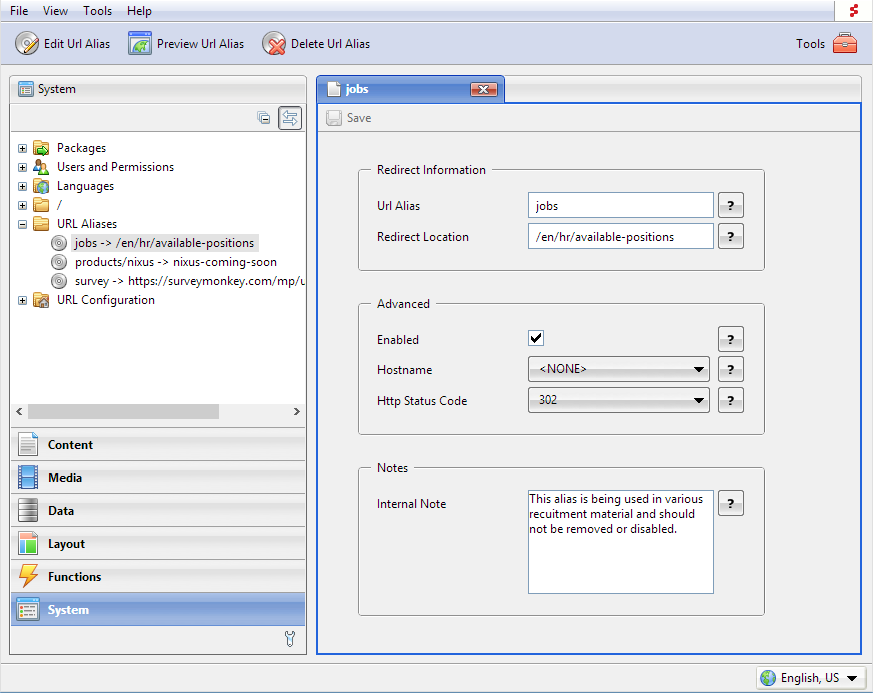
Task: Open the File menu
Action: point(19,11)
